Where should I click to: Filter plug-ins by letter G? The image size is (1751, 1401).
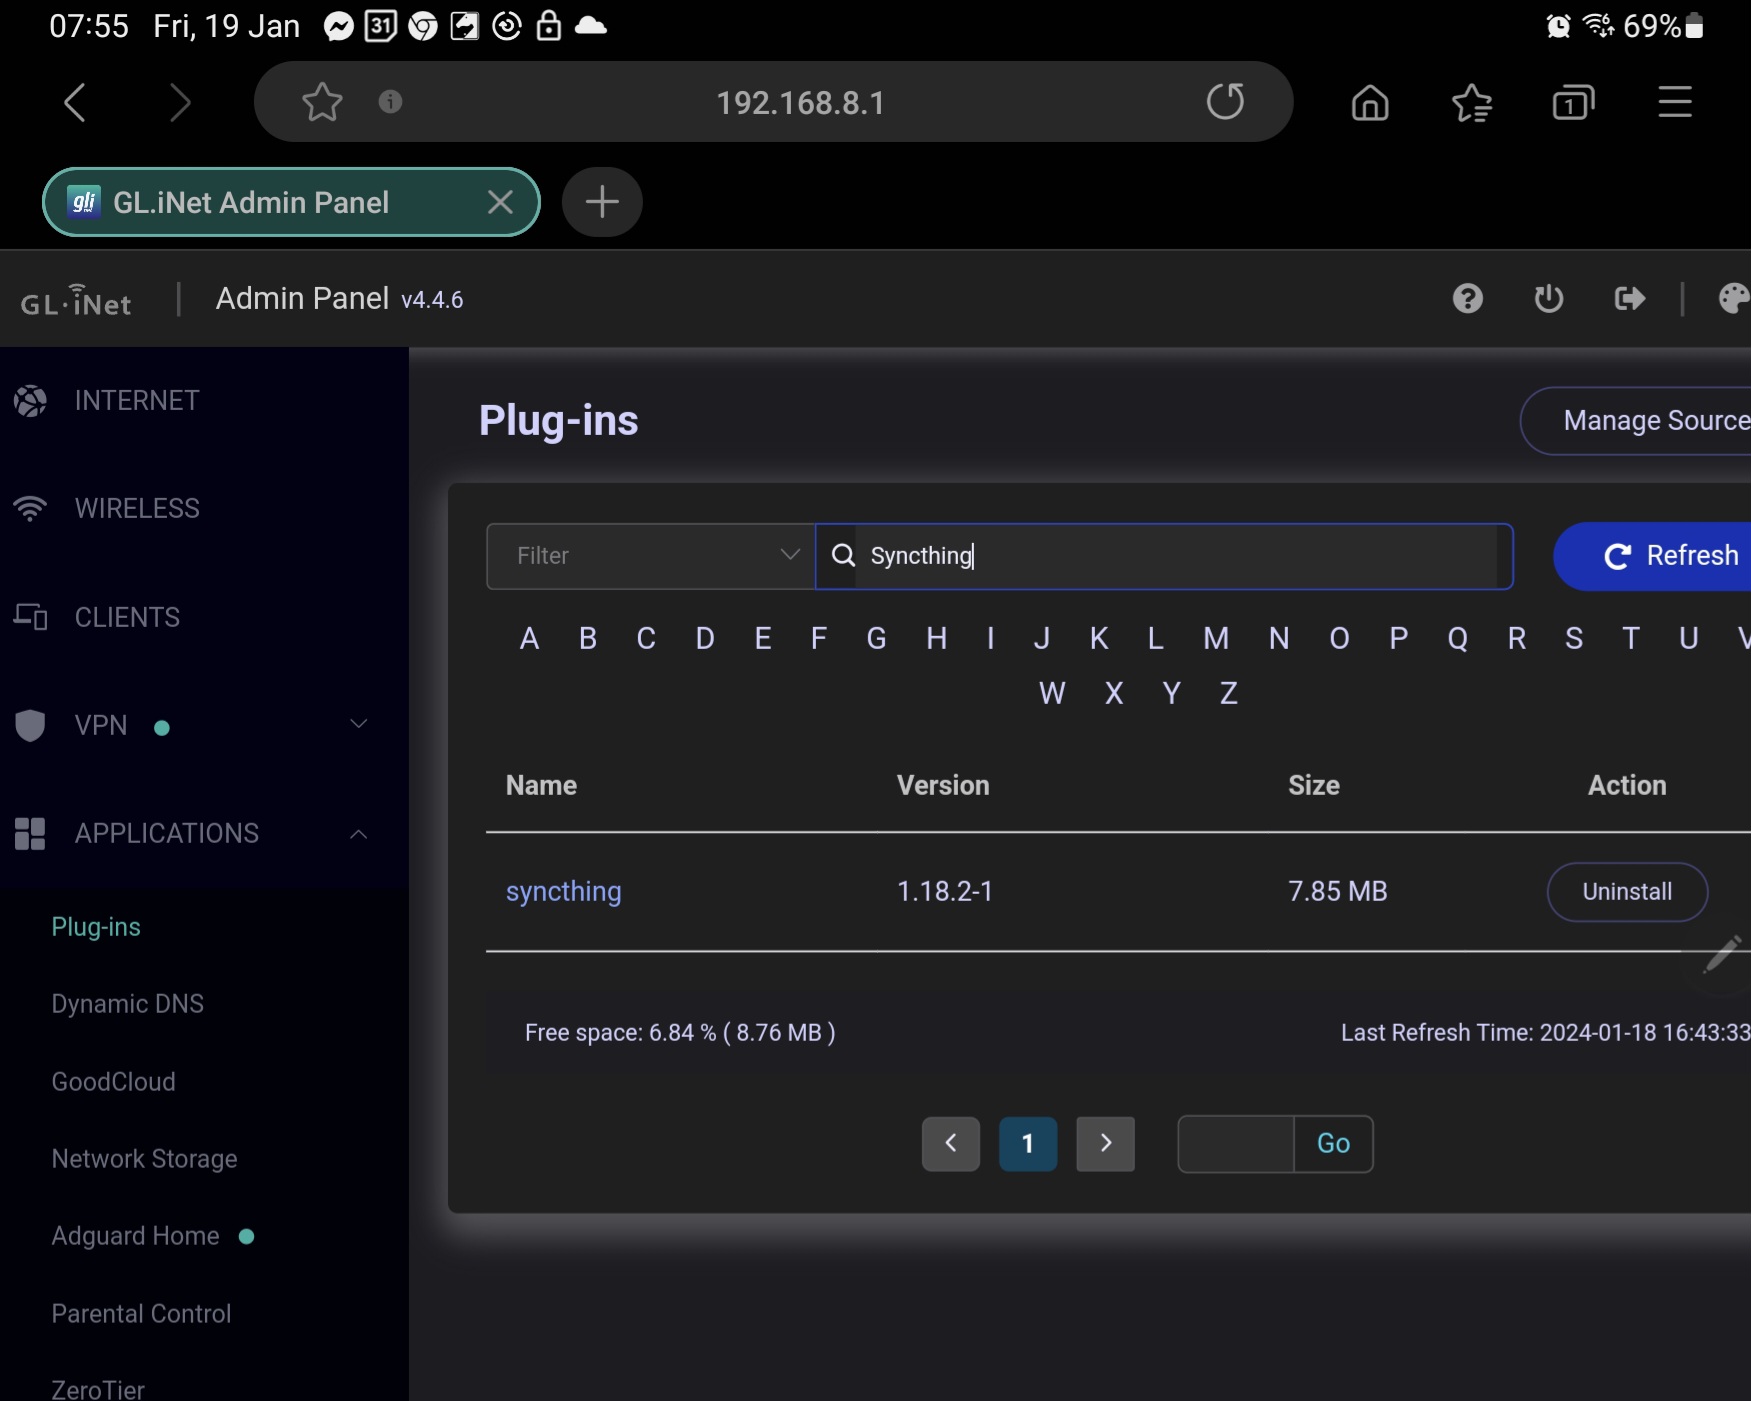[876, 638]
